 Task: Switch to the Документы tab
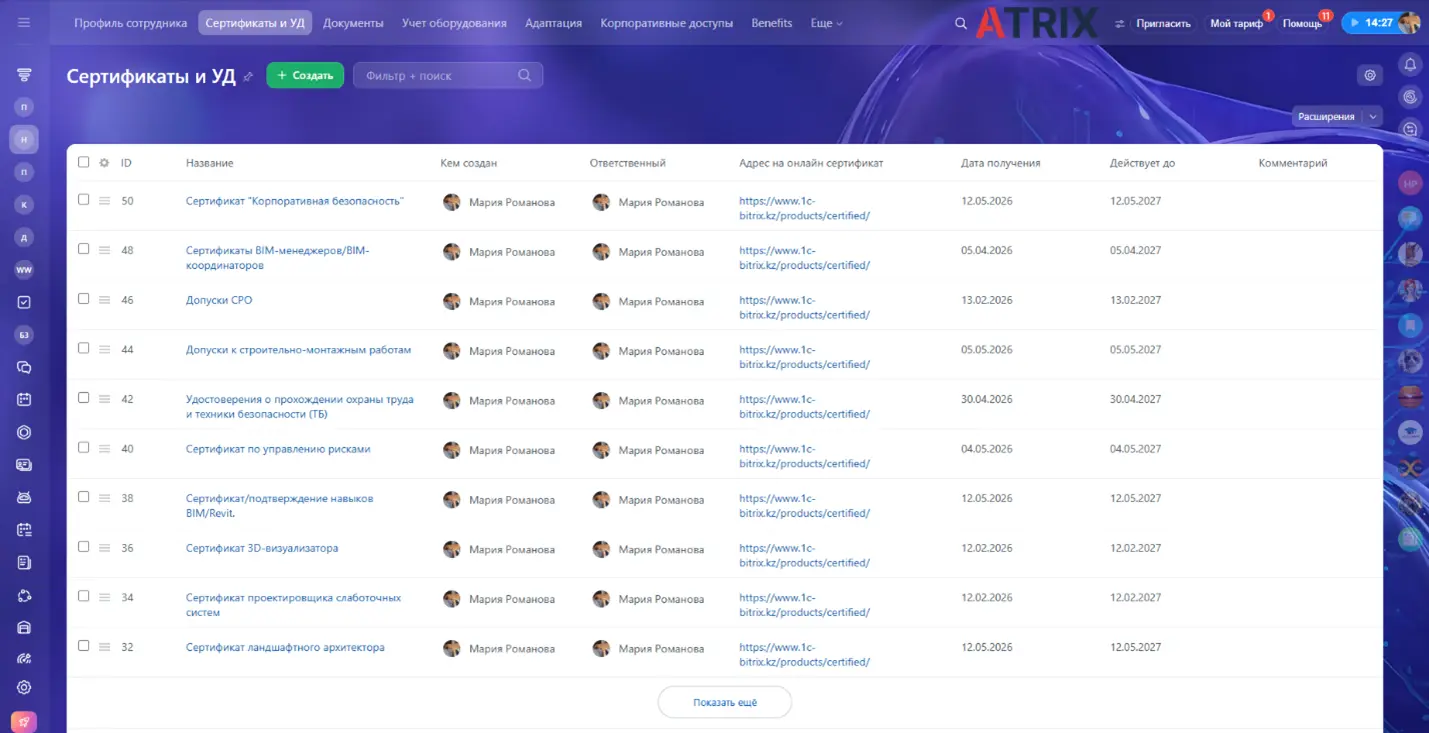(353, 23)
